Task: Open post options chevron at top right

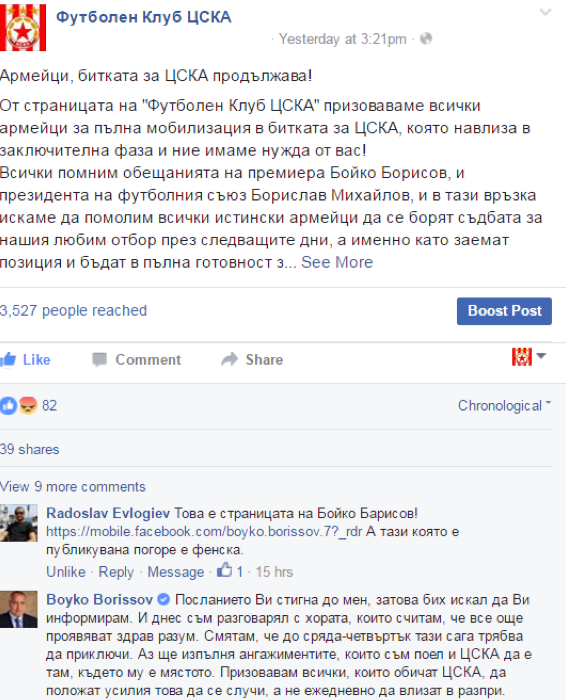Action: click(x=545, y=12)
